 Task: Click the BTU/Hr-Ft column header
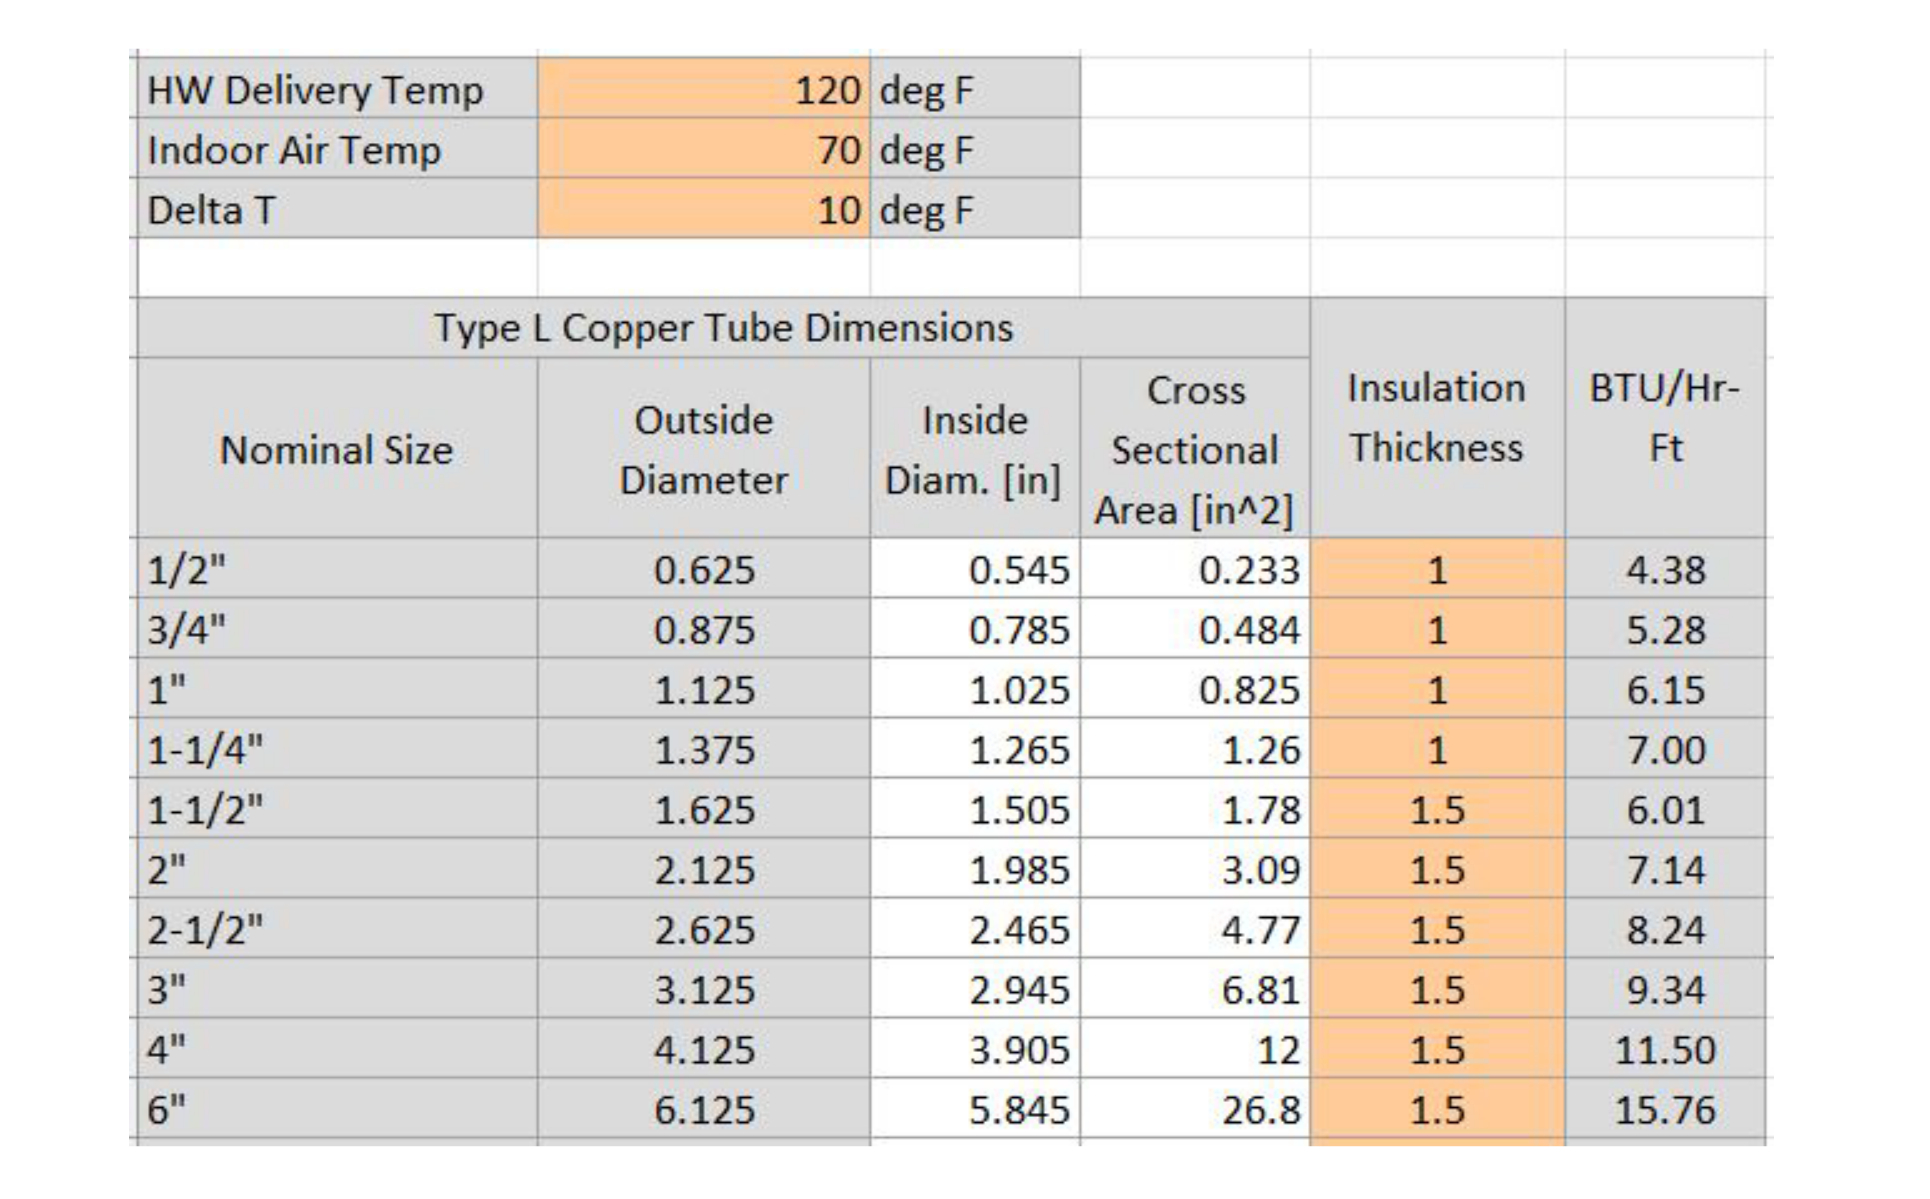click(x=1664, y=418)
